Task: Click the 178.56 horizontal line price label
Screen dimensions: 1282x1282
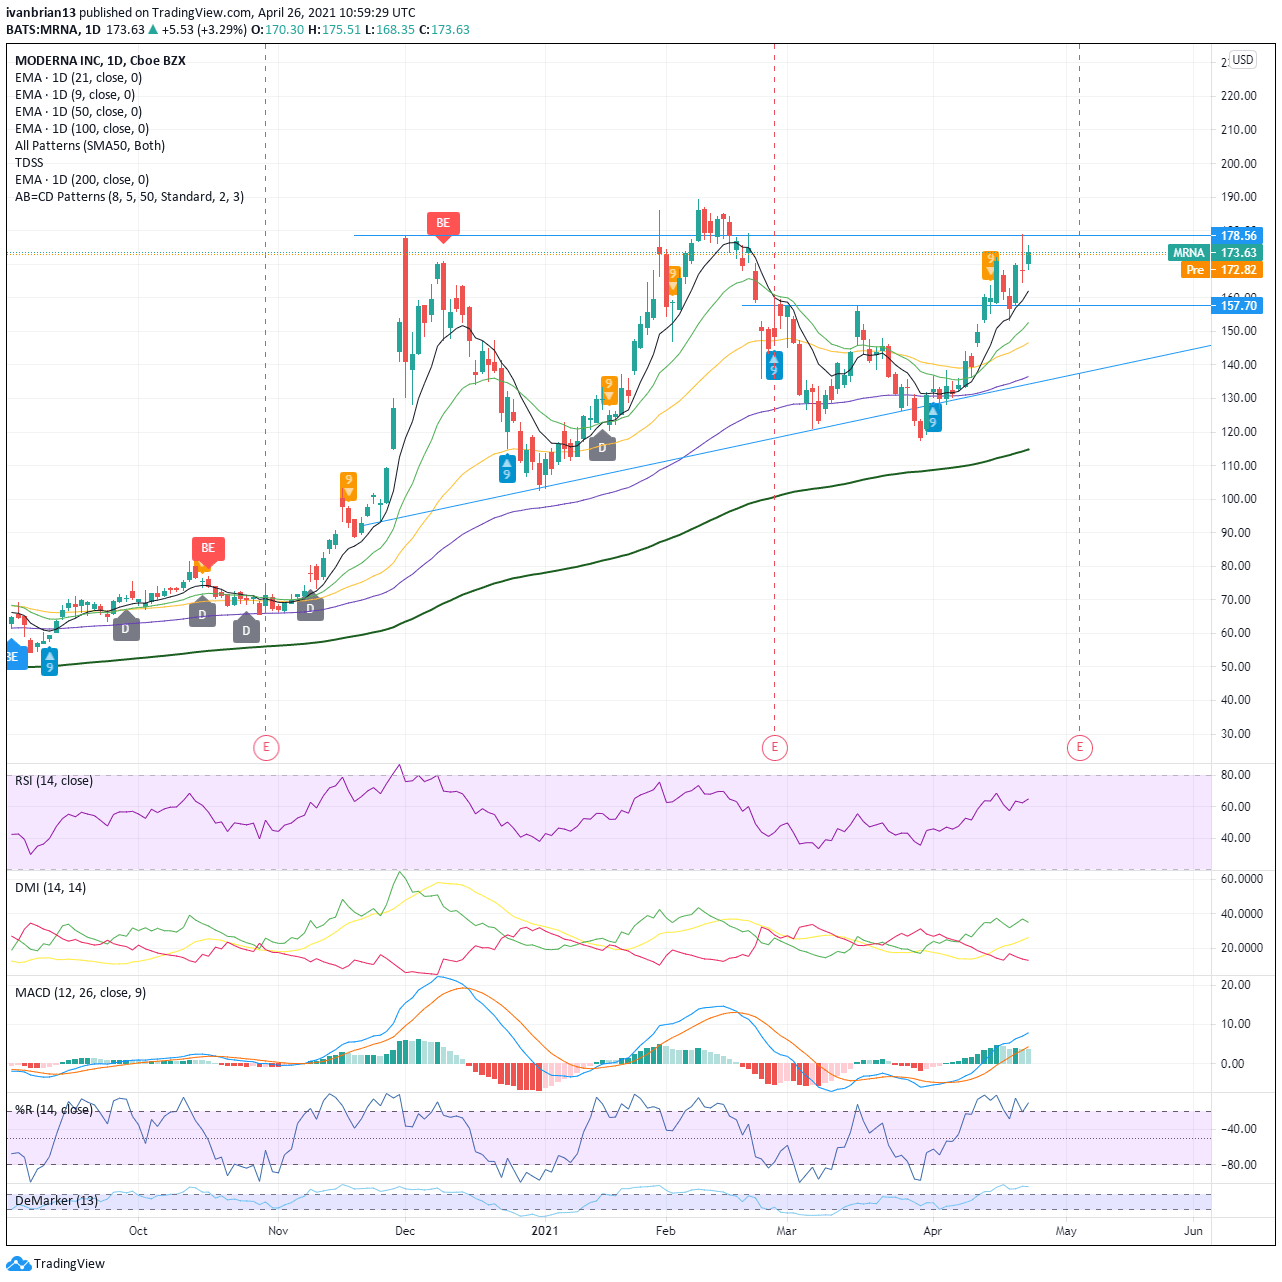Action: click(1238, 236)
